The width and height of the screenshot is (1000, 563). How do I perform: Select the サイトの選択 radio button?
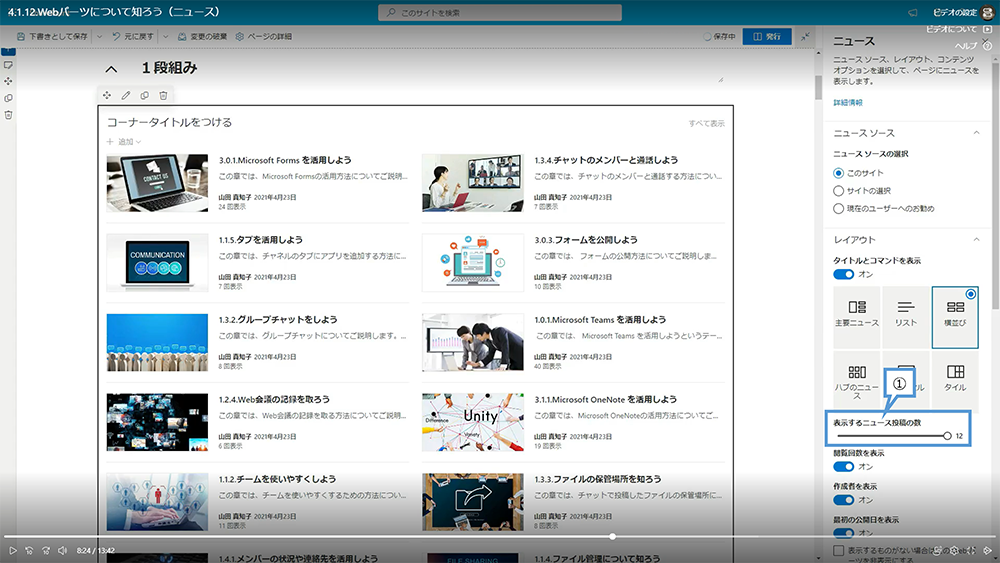click(839, 191)
